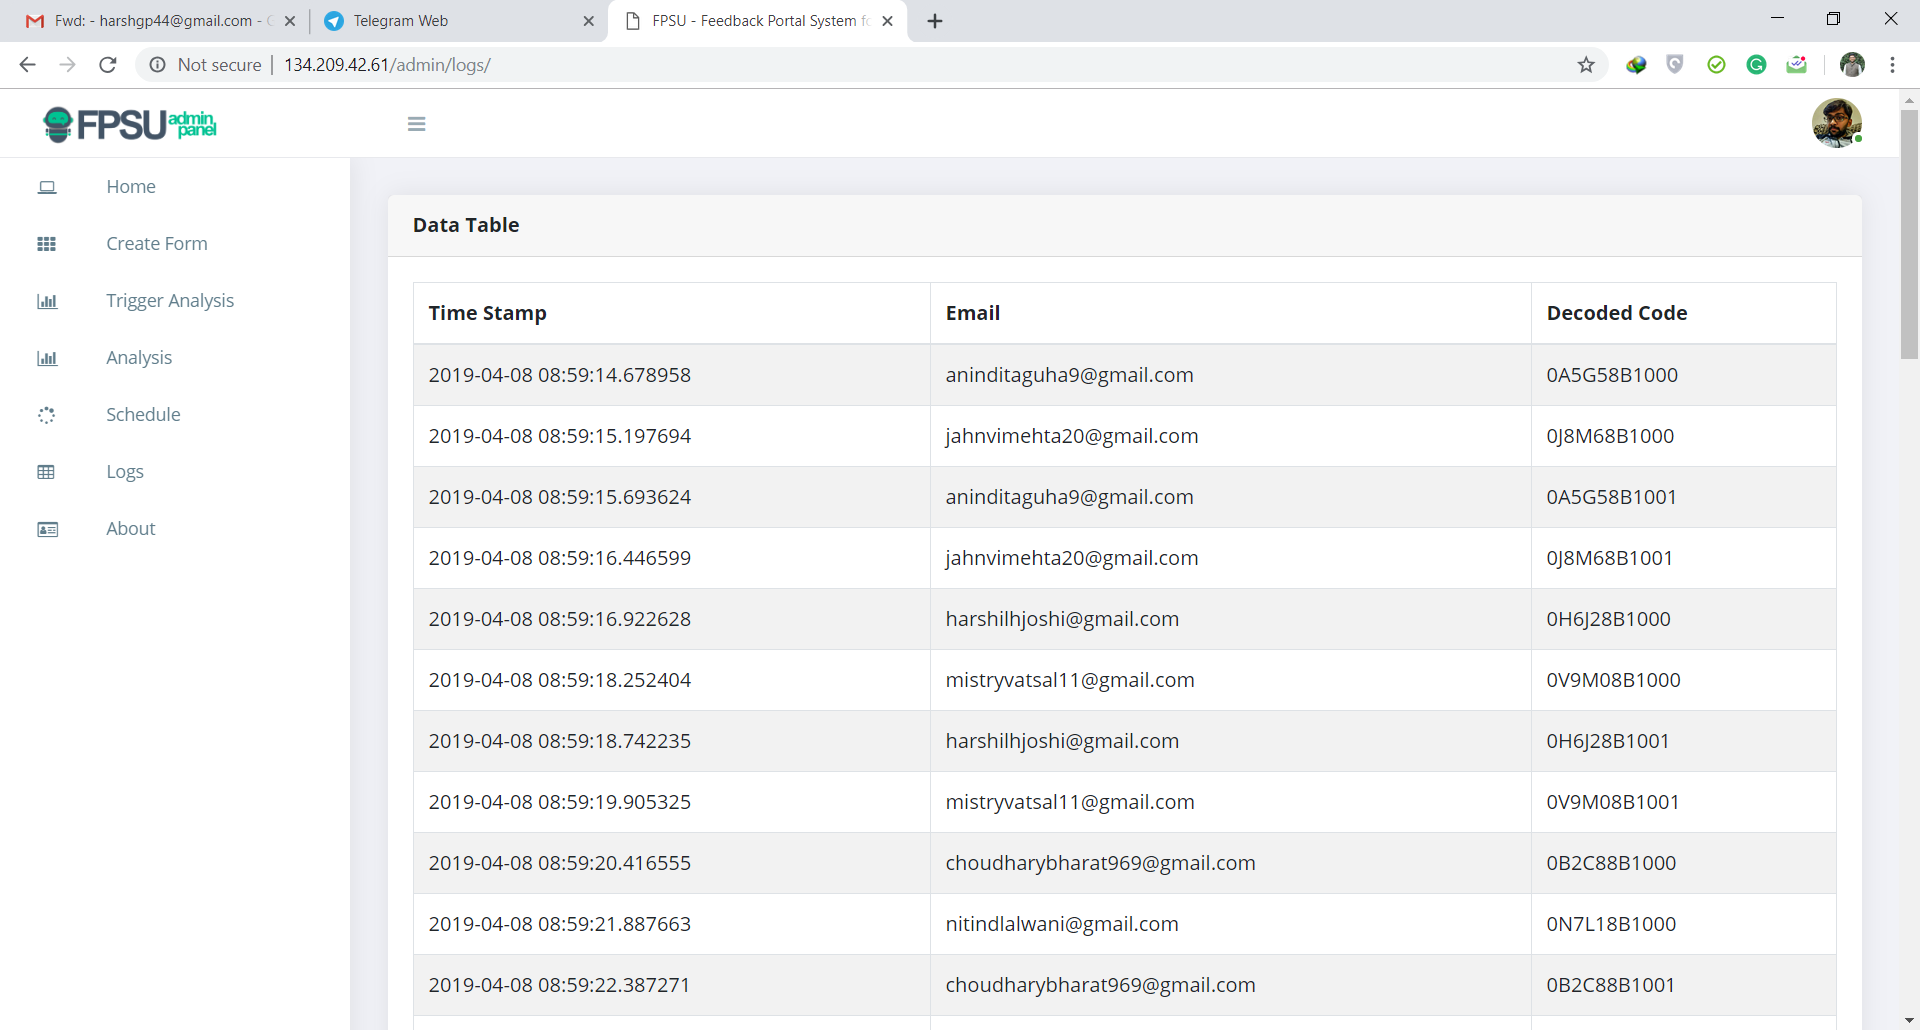
Task: Open the Chrome profile avatar
Action: pyautogui.click(x=1852, y=65)
